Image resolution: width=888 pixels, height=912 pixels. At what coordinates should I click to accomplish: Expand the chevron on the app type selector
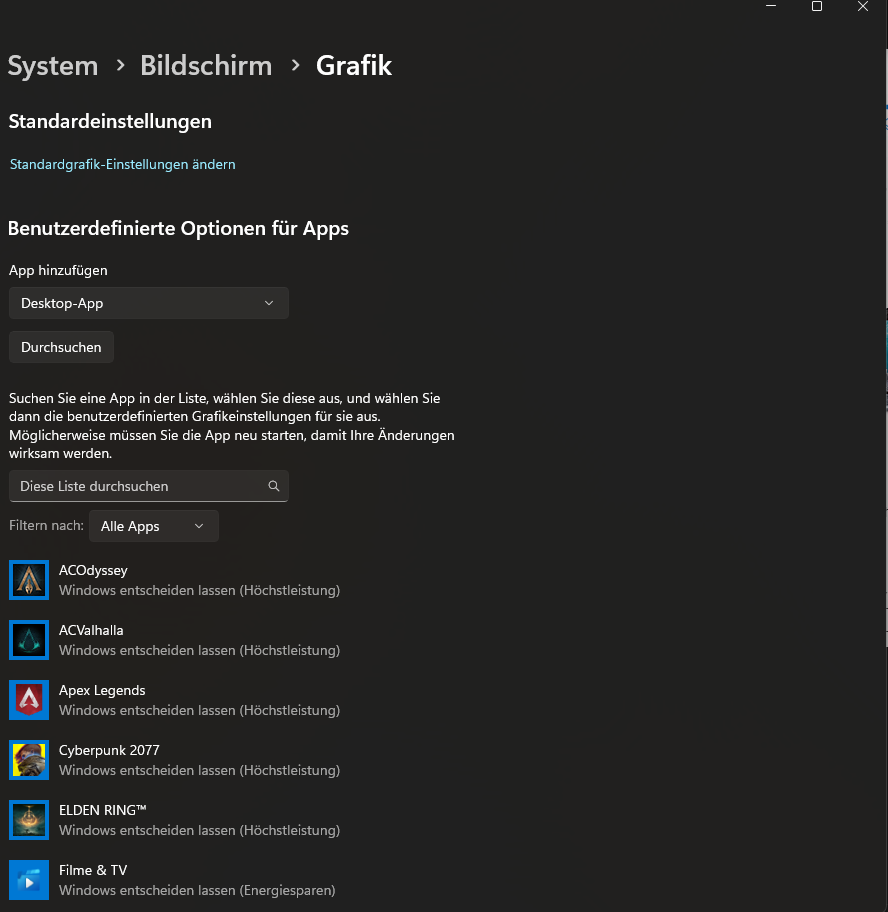(268, 303)
